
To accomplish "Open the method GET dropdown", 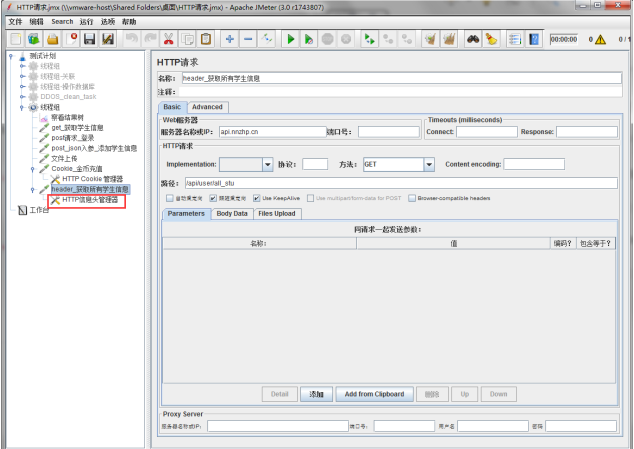I will point(428,164).
